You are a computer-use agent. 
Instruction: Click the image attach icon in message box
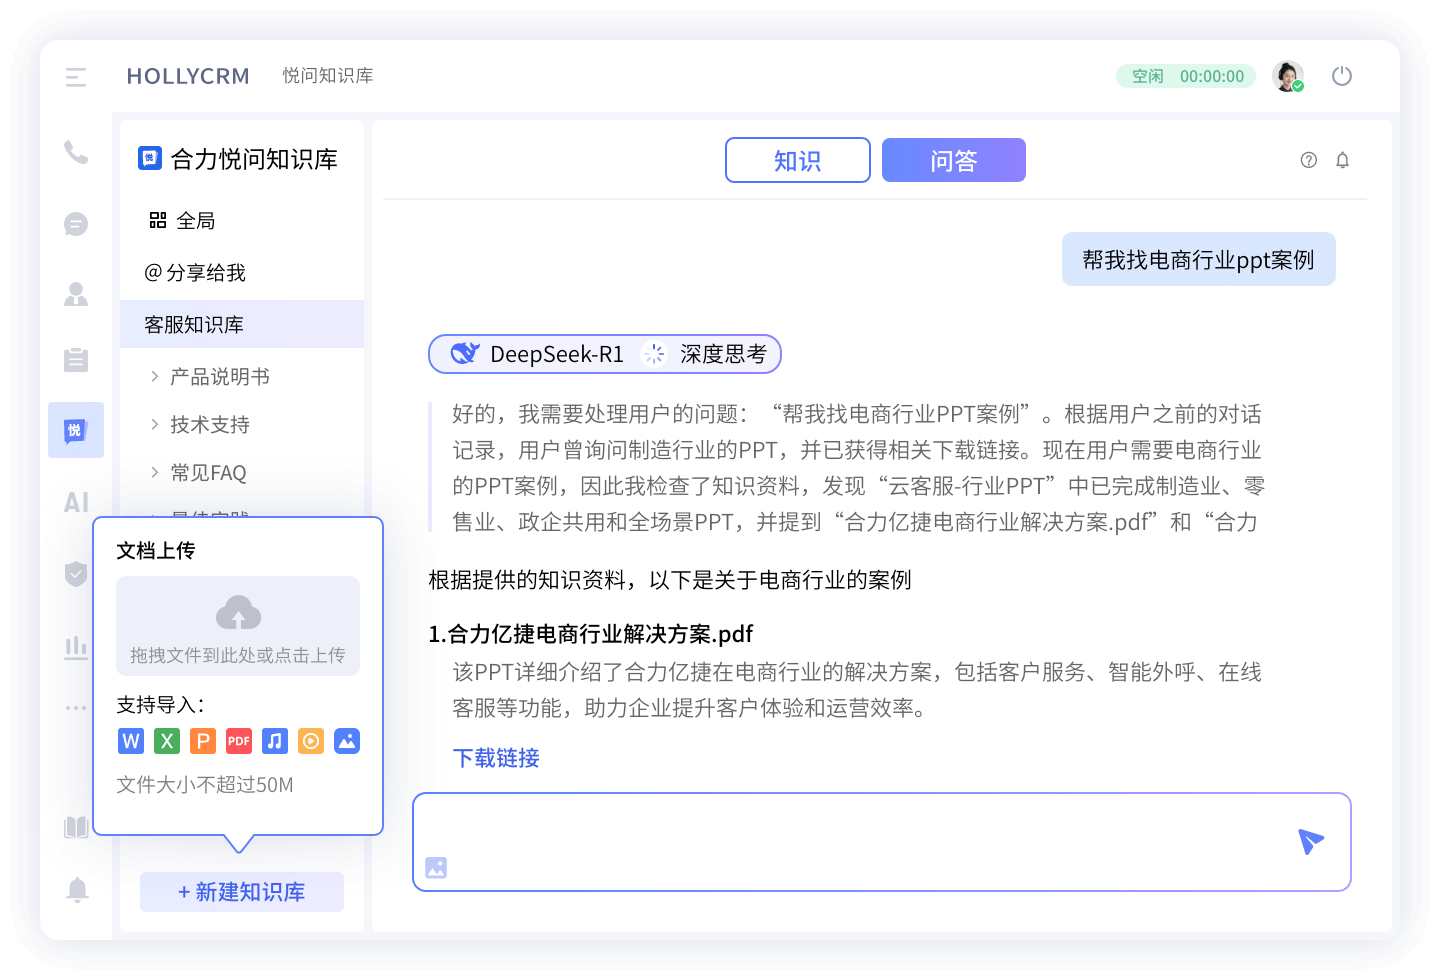[436, 868]
